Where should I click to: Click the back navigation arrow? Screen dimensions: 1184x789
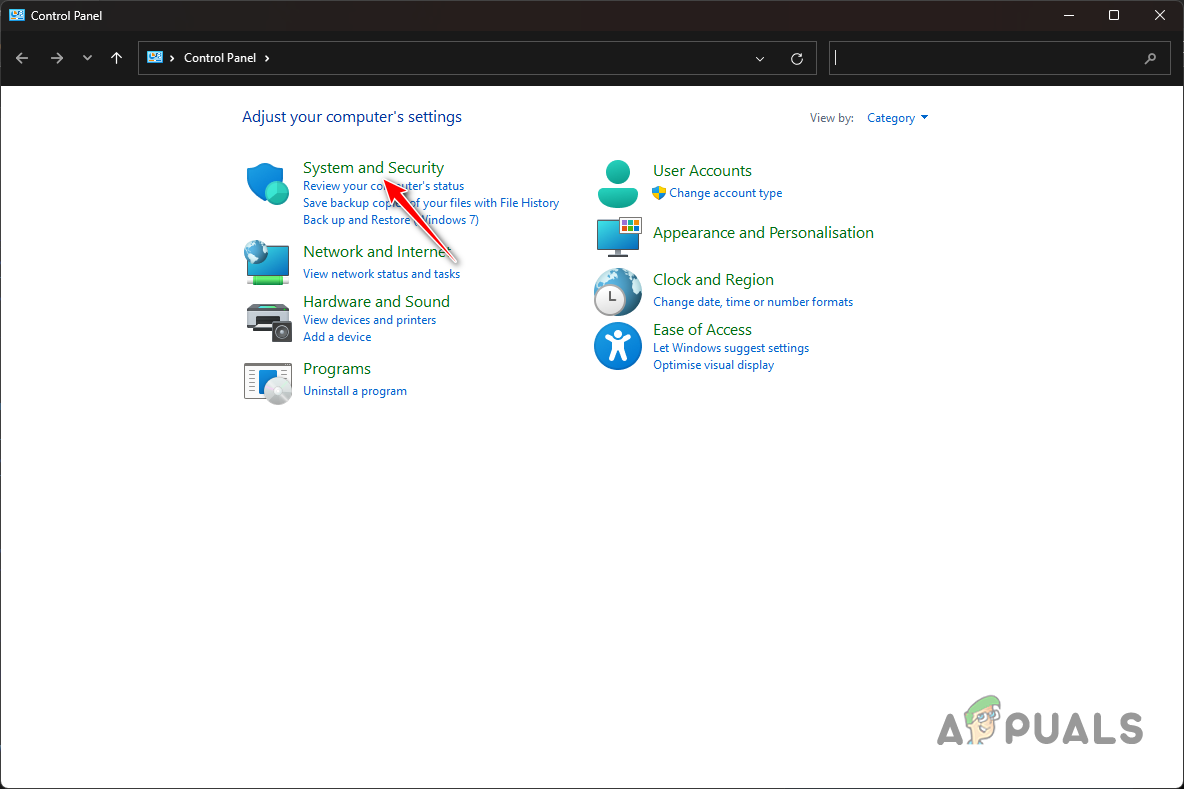pos(22,58)
